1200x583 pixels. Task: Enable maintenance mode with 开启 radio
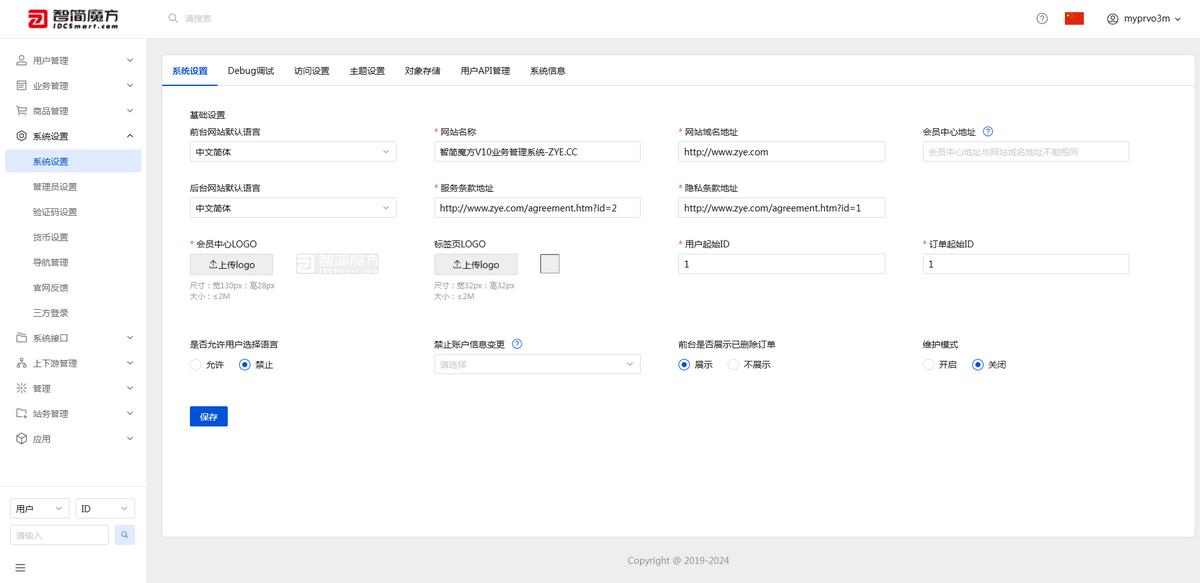pos(929,365)
